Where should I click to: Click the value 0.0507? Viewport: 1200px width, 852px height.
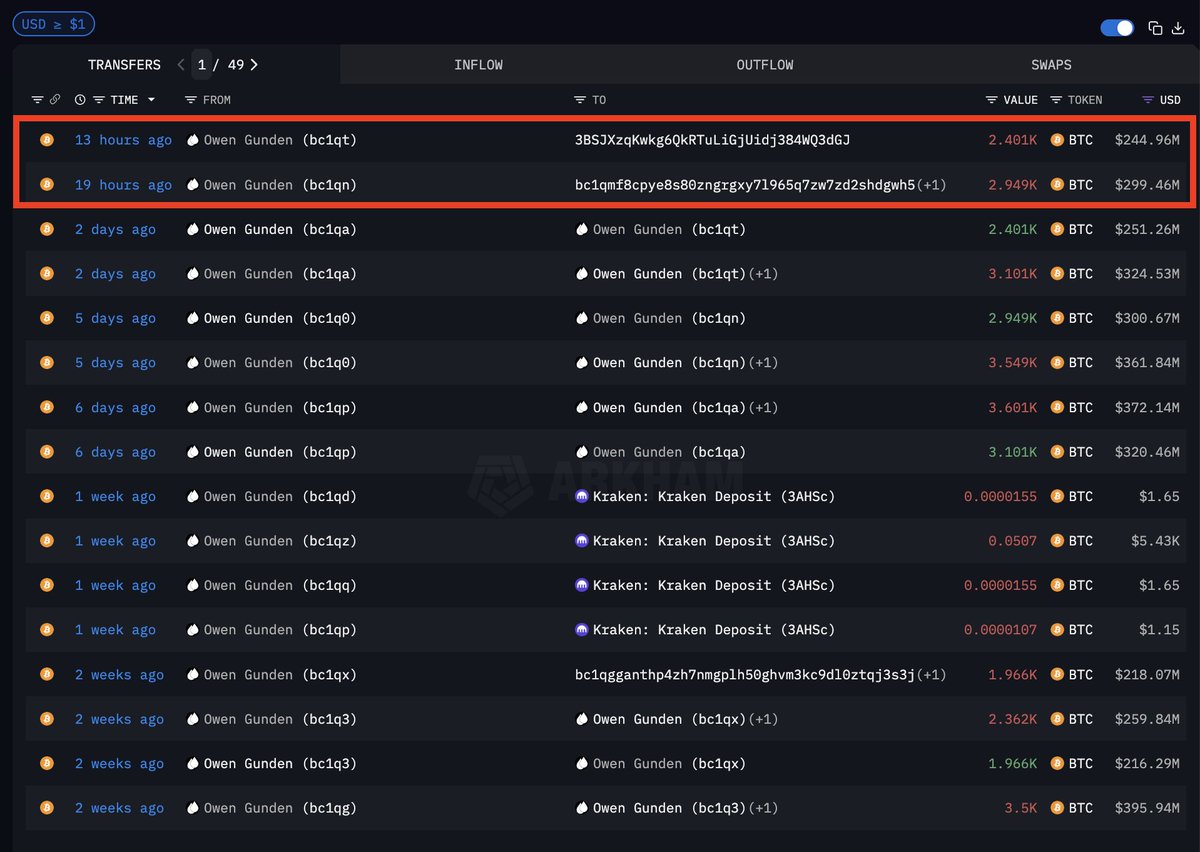click(x=1013, y=541)
